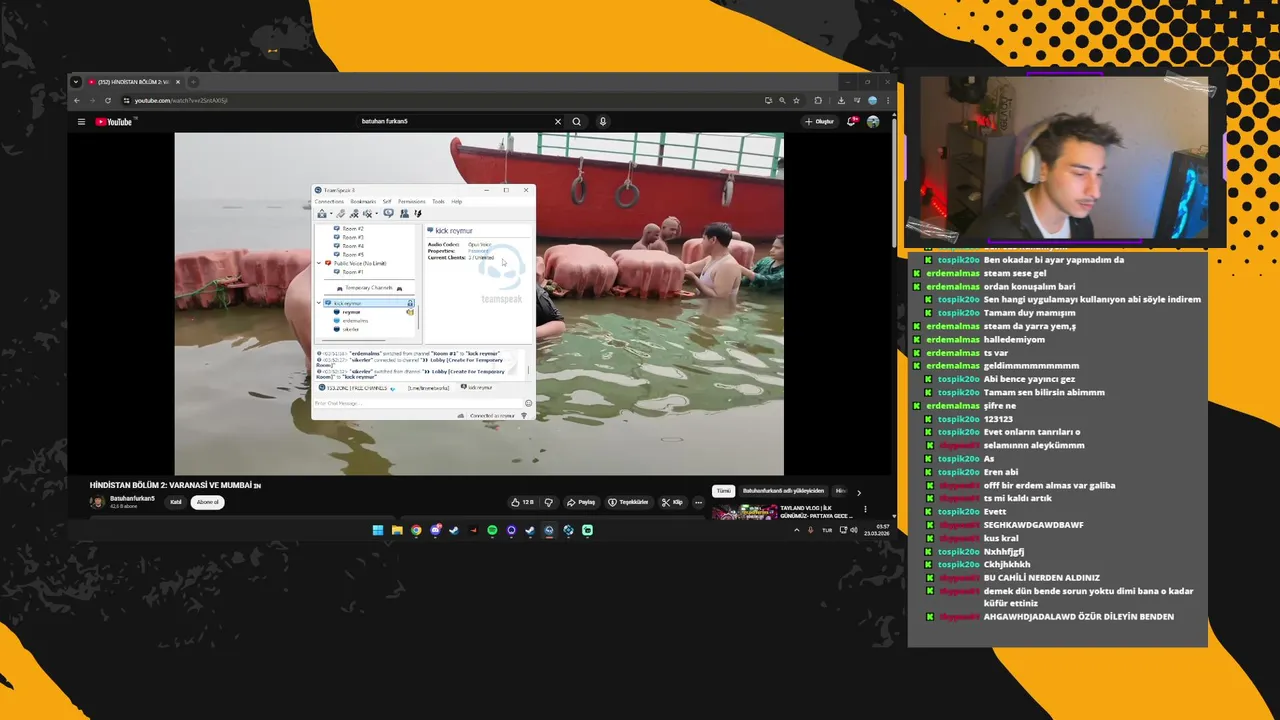Click the Katıl join button
Screen dimensions: 1280x720
tap(176, 502)
